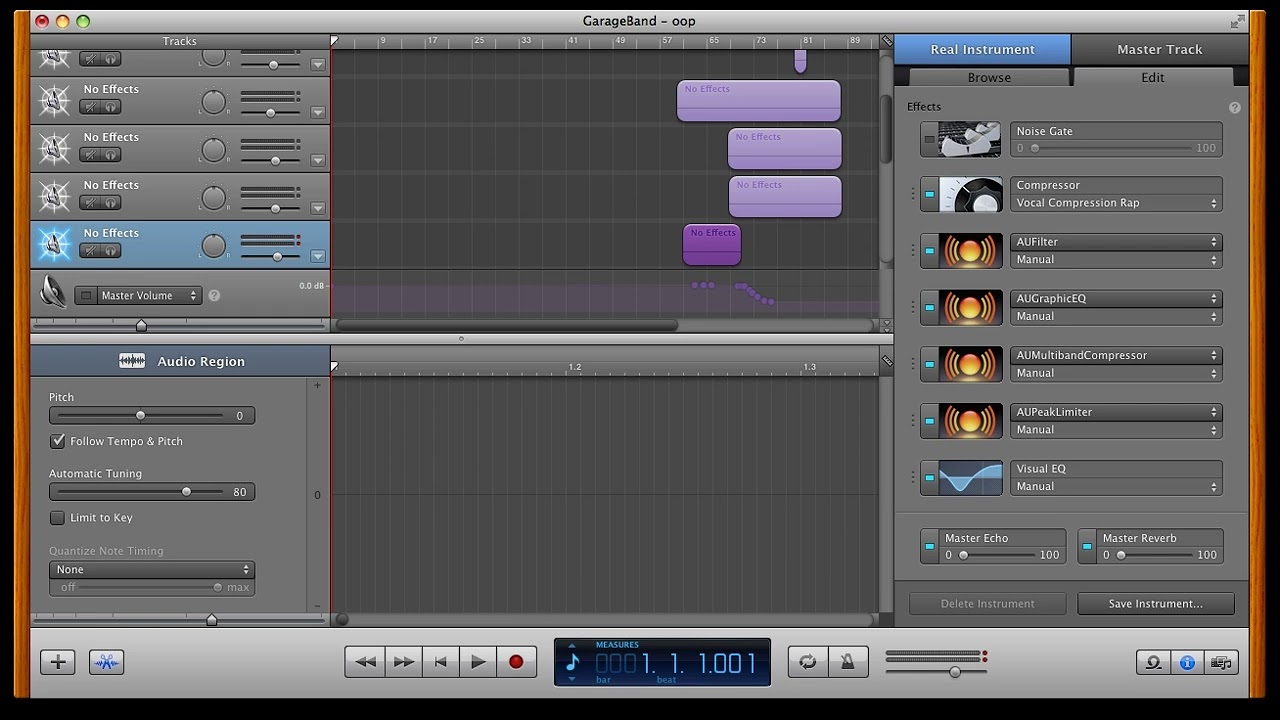Toggle the Master Volume automation enable box

click(x=86, y=296)
